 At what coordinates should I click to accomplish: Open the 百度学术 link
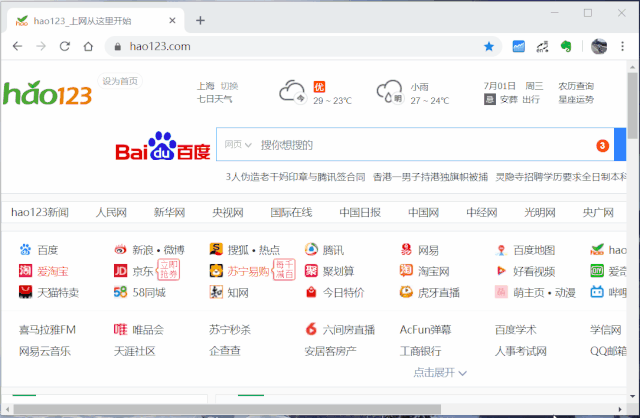tap(516, 329)
